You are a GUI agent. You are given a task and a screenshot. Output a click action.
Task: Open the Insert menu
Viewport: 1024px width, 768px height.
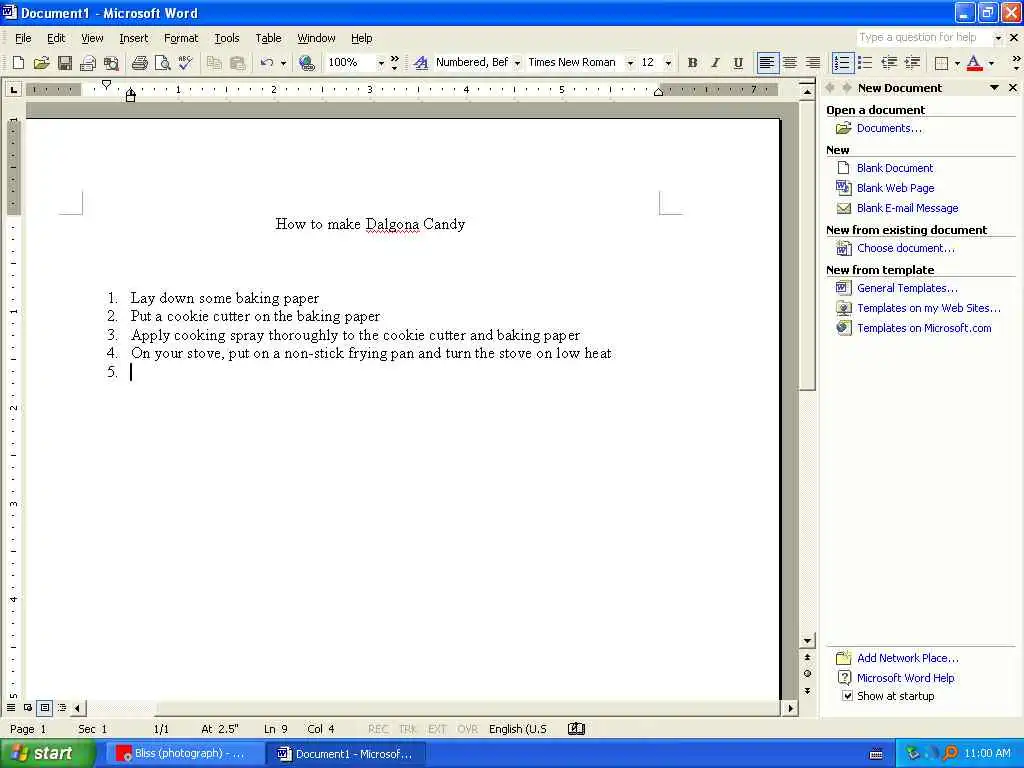pos(133,38)
